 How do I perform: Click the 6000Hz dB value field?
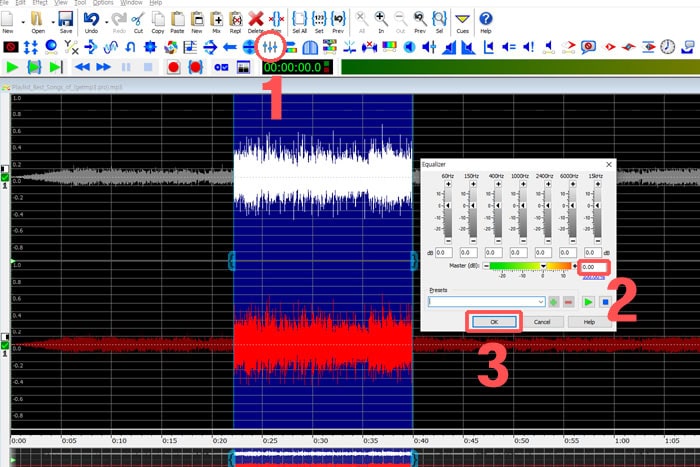pyautogui.click(x=568, y=253)
